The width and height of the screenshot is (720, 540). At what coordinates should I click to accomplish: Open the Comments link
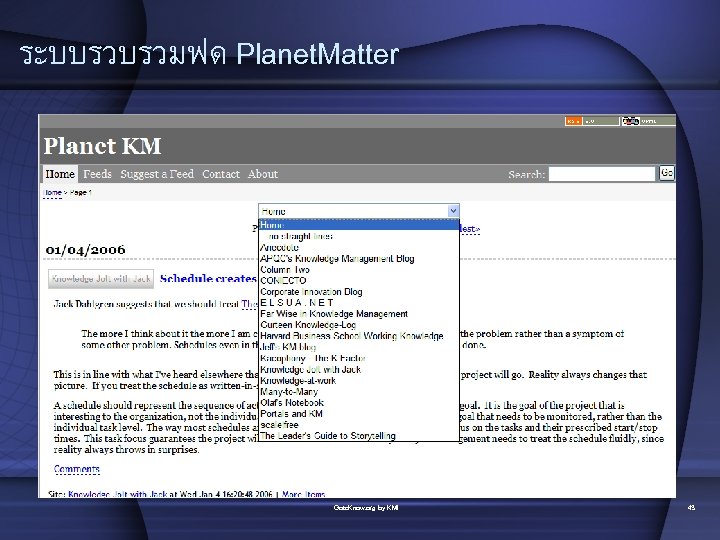77,469
